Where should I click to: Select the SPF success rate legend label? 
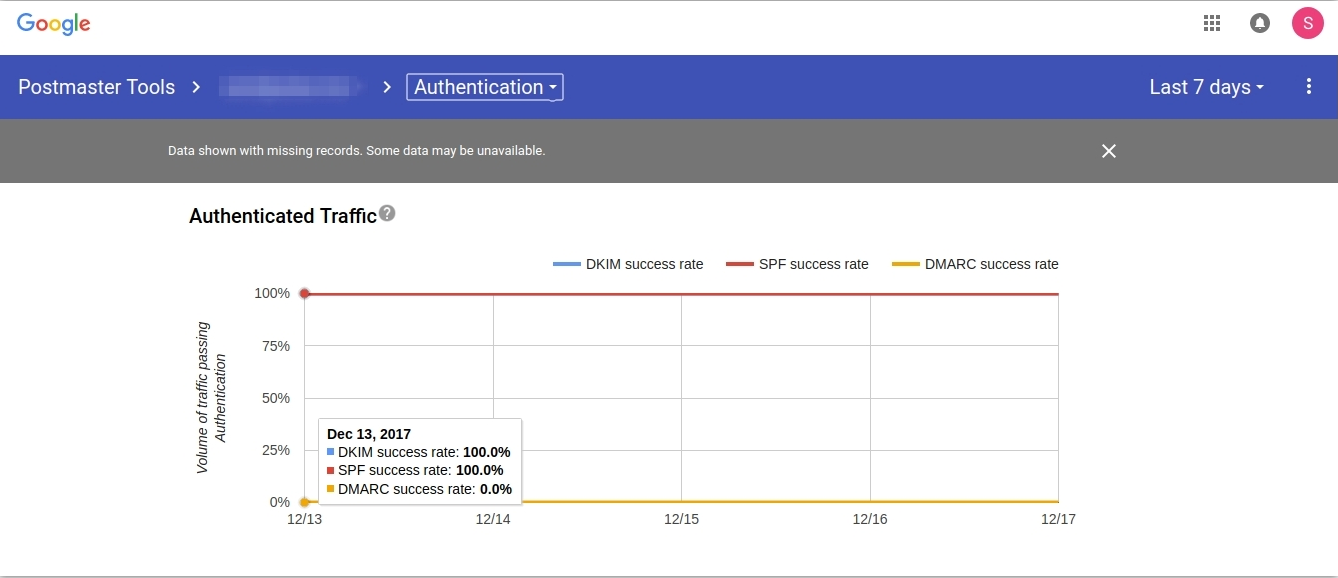point(813,265)
